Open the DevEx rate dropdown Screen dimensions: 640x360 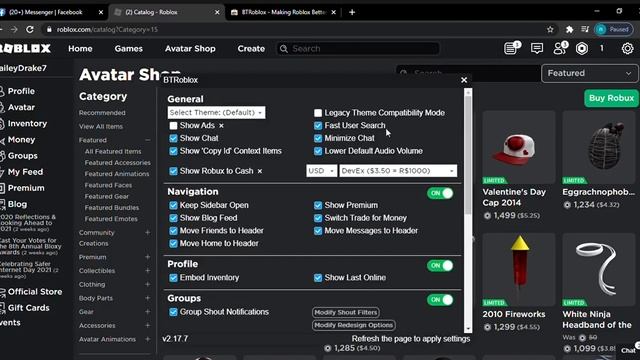[398, 171]
